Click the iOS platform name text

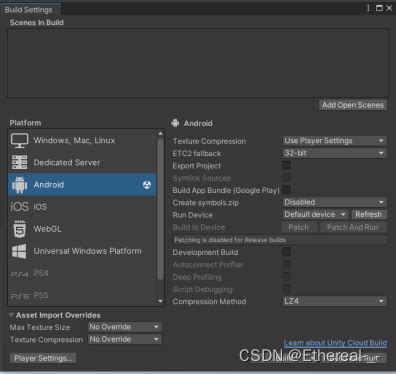click(40, 207)
